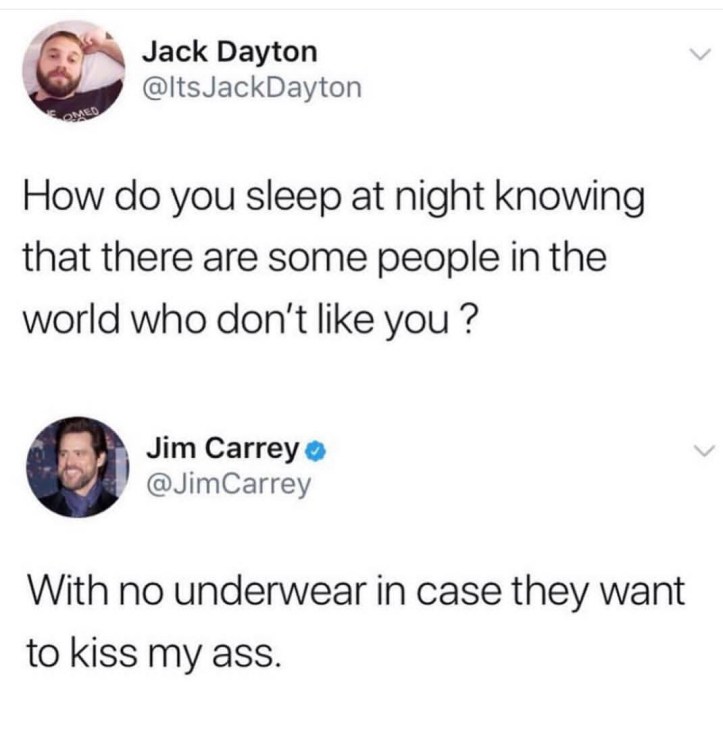Expand the options chevron on Jim Carrey's tweet

pos(704,451)
